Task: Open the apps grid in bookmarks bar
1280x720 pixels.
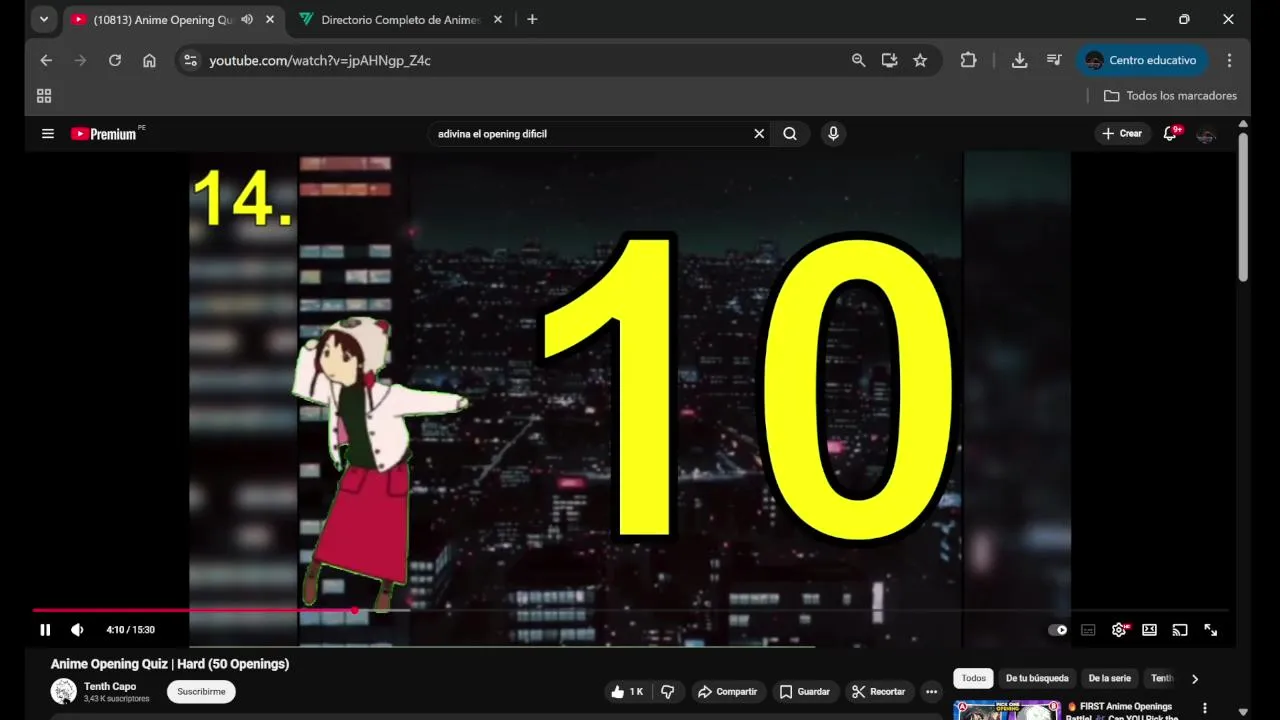Action: coord(44,96)
